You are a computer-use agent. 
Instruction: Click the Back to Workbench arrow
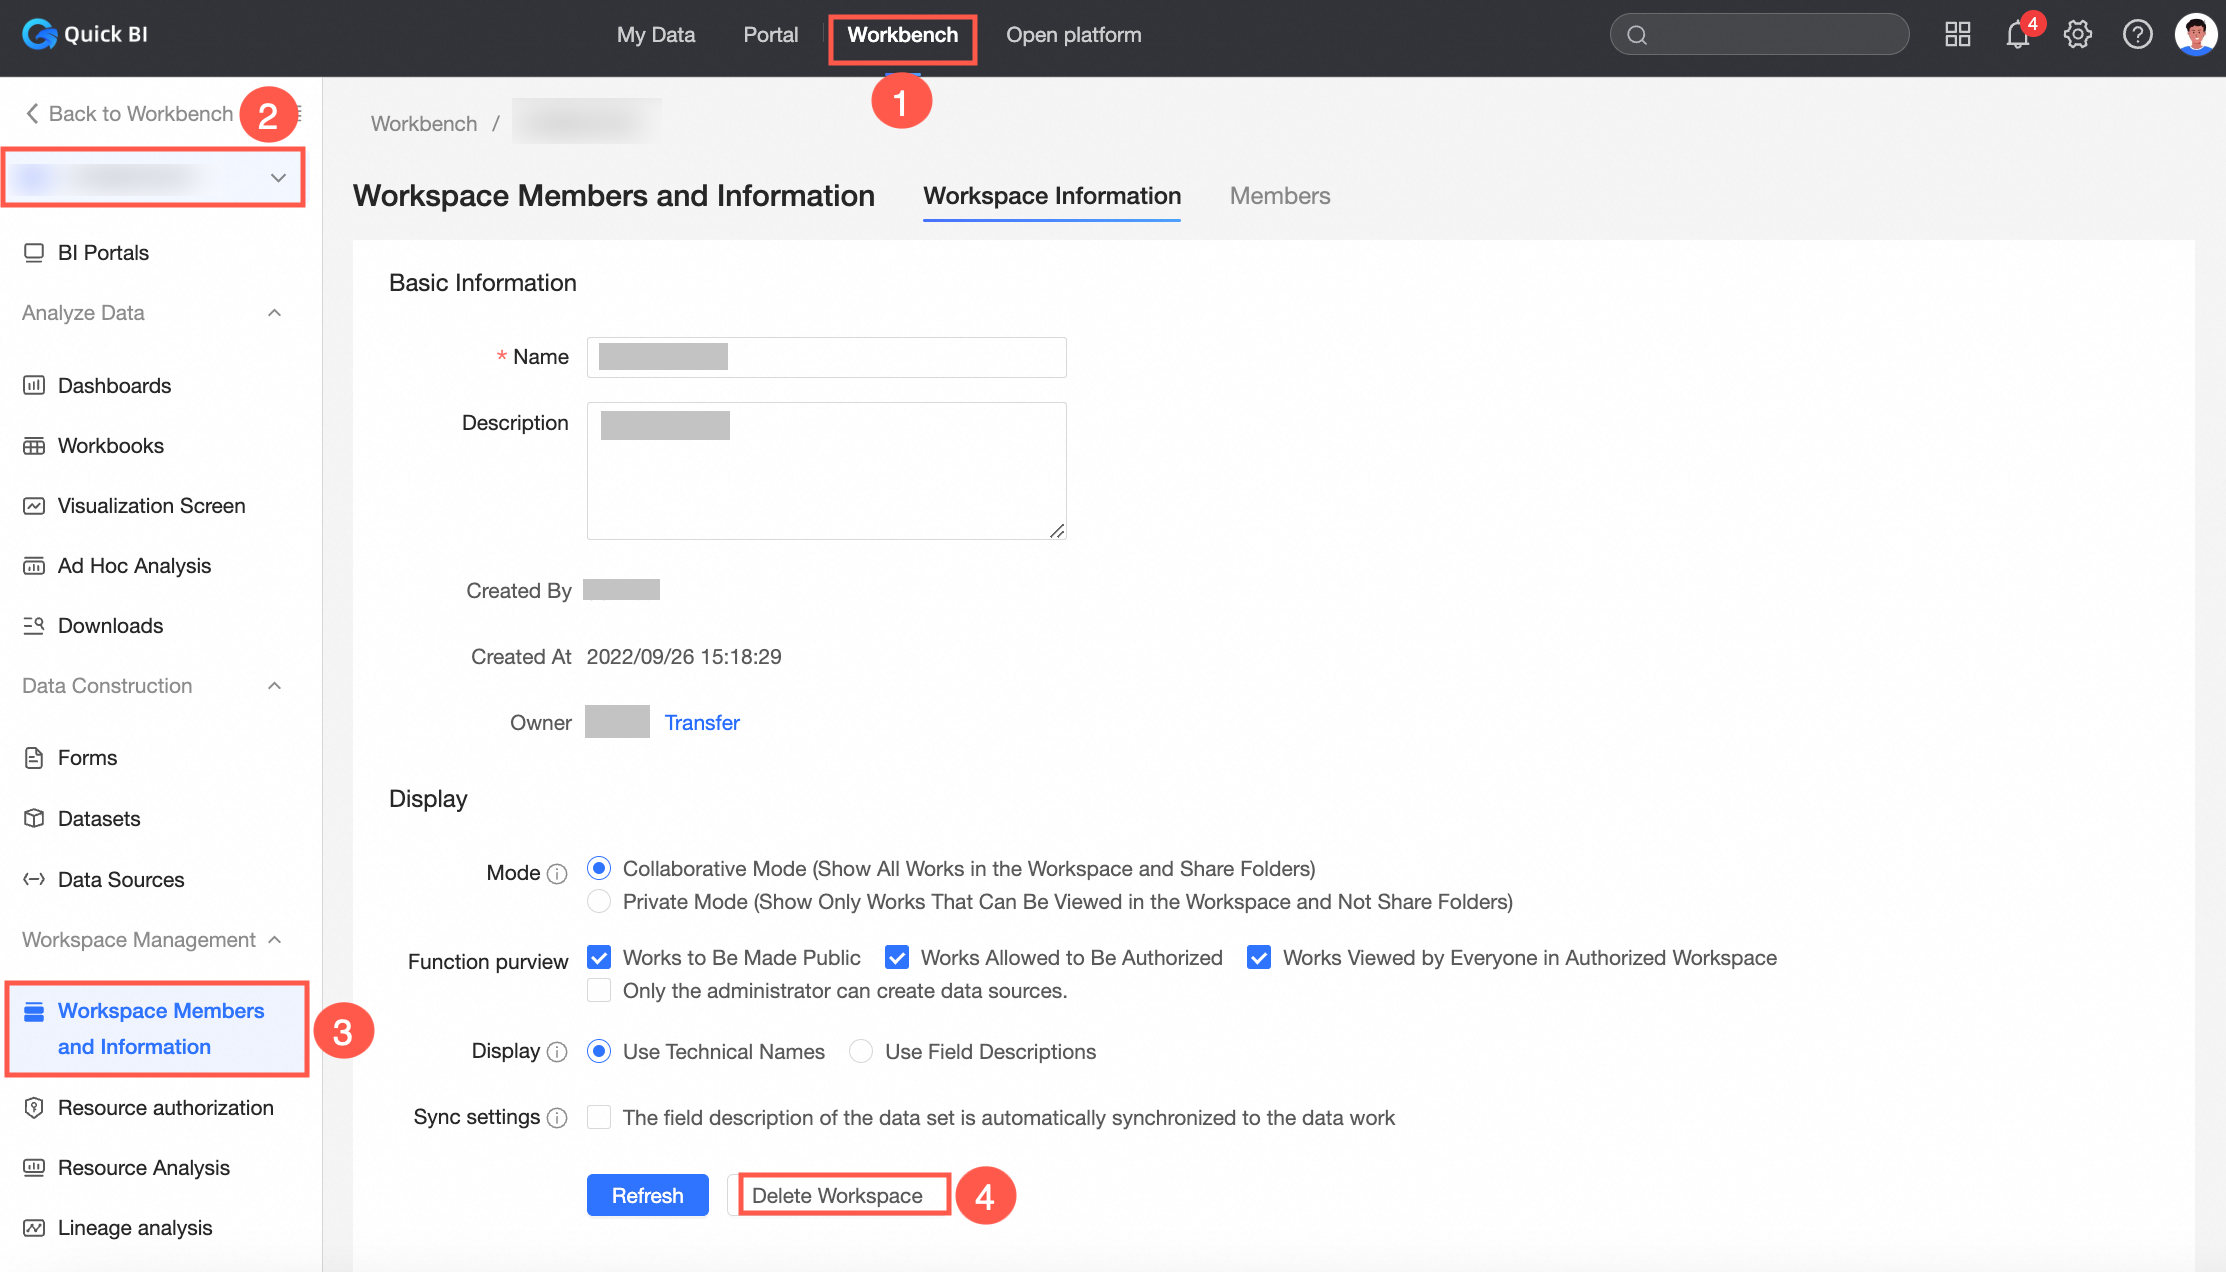click(x=32, y=114)
